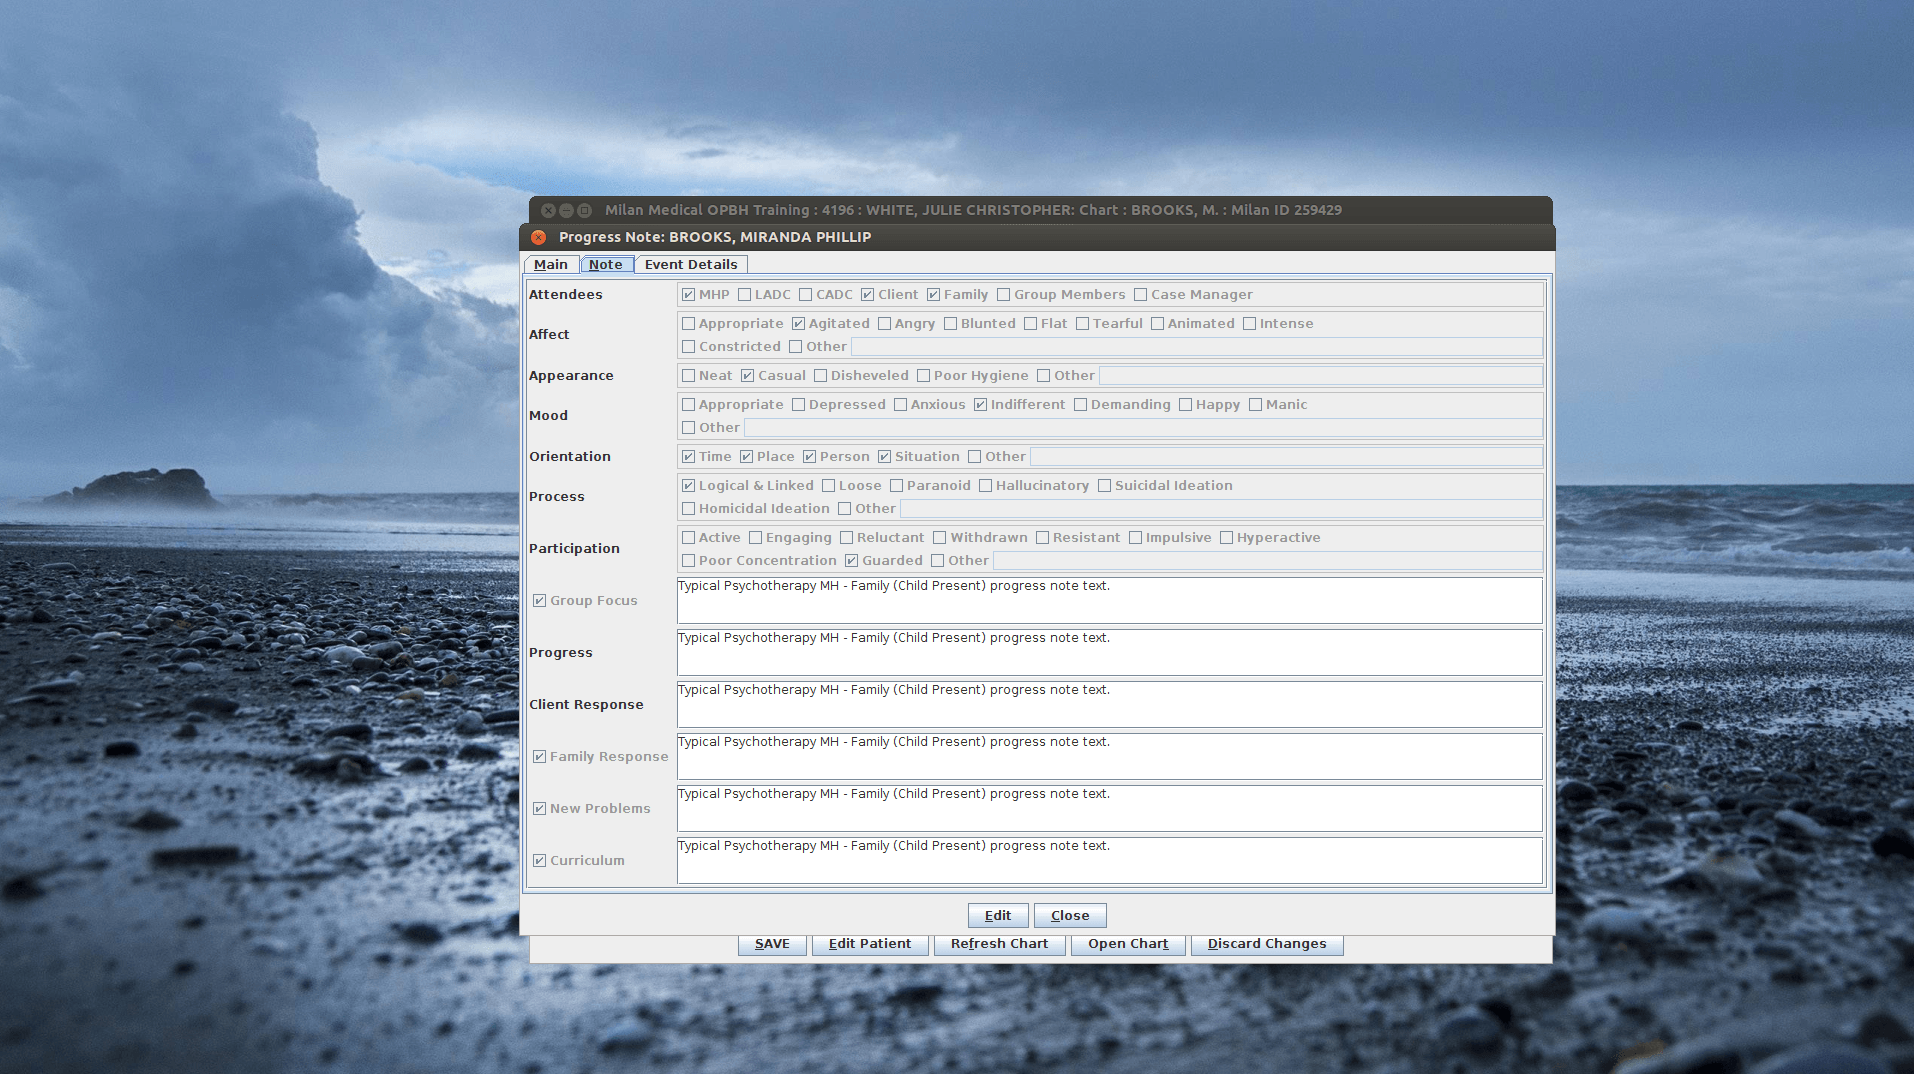Uncheck the Guarded participation checkbox
This screenshot has height=1074, width=1914.
coord(851,560)
